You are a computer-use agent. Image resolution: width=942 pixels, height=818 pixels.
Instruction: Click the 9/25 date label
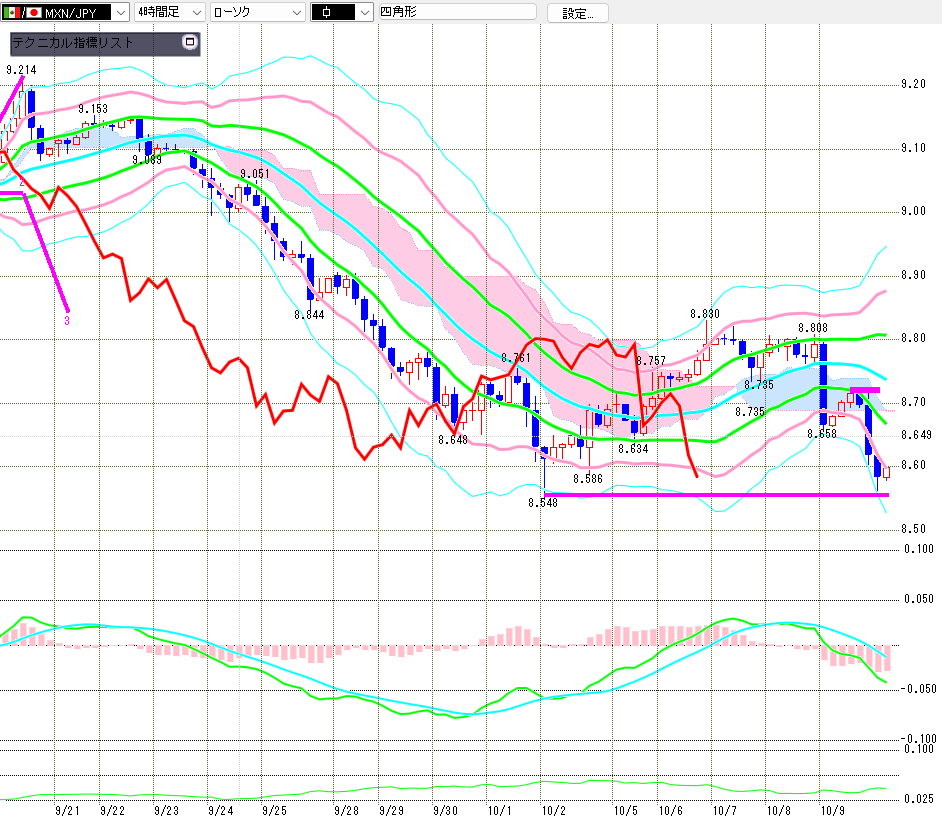pyautogui.click(x=275, y=811)
